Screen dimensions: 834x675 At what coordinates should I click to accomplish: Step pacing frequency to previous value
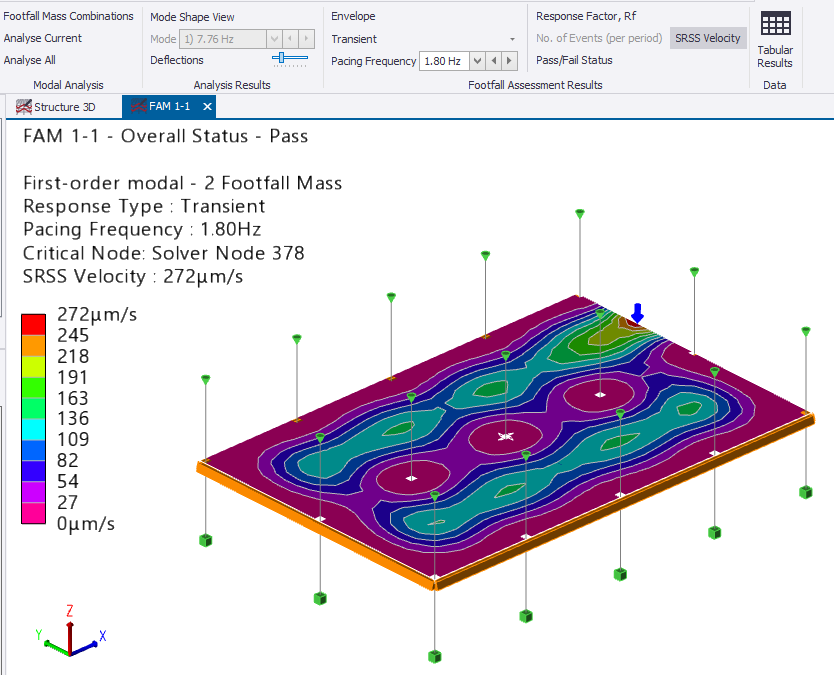point(495,61)
